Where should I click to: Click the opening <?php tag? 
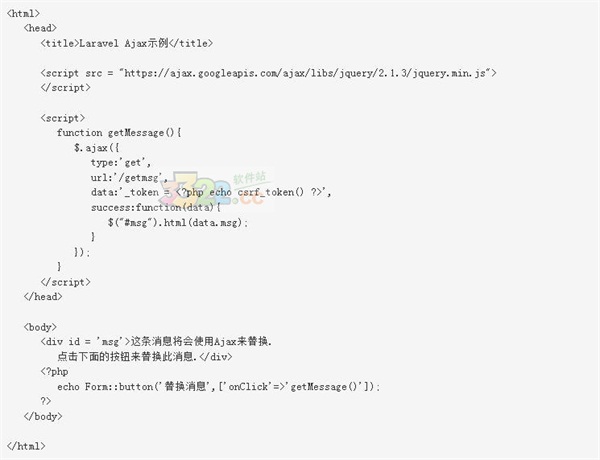(x=54, y=372)
